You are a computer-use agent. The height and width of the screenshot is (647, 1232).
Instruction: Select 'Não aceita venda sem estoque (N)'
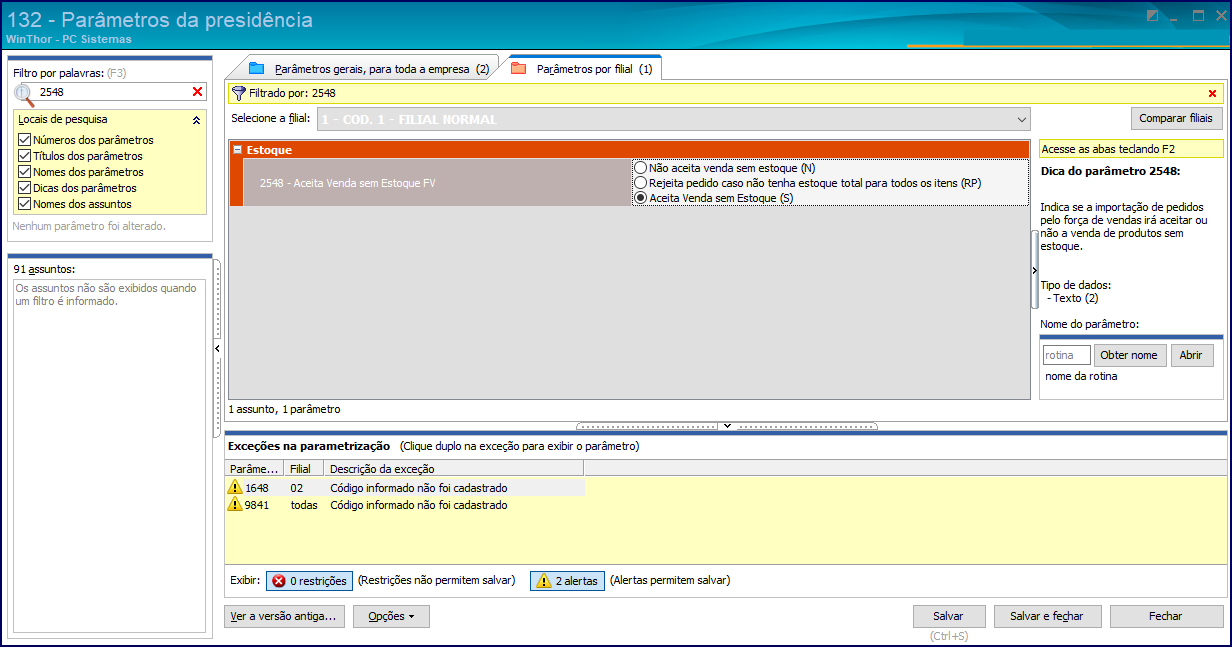pyautogui.click(x=641, y=168)
